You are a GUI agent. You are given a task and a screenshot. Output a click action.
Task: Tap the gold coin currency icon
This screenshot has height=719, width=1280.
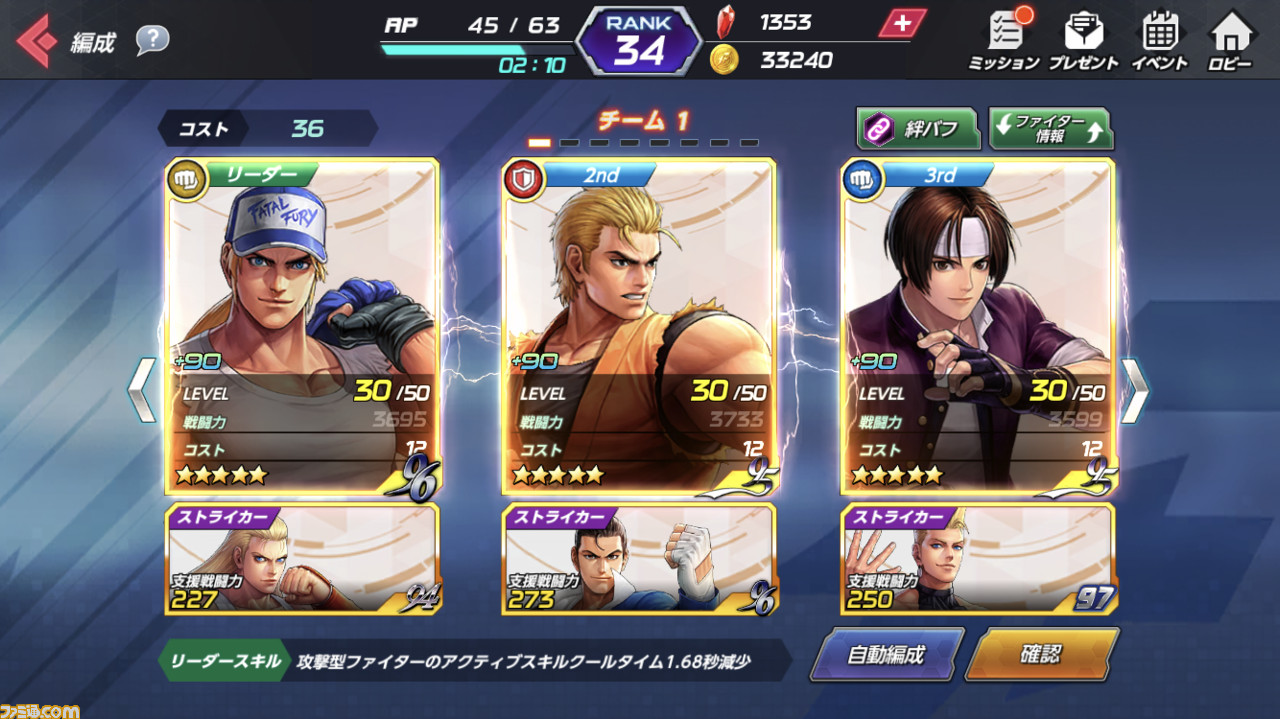(x=724, y=59)
